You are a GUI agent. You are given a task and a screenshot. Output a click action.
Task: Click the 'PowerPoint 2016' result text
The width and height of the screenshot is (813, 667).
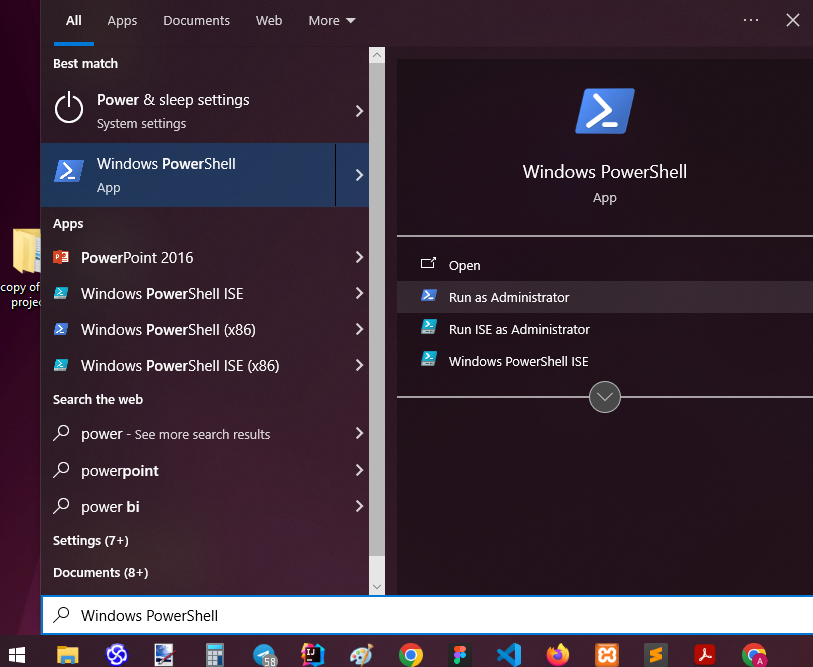click(137, 258)
